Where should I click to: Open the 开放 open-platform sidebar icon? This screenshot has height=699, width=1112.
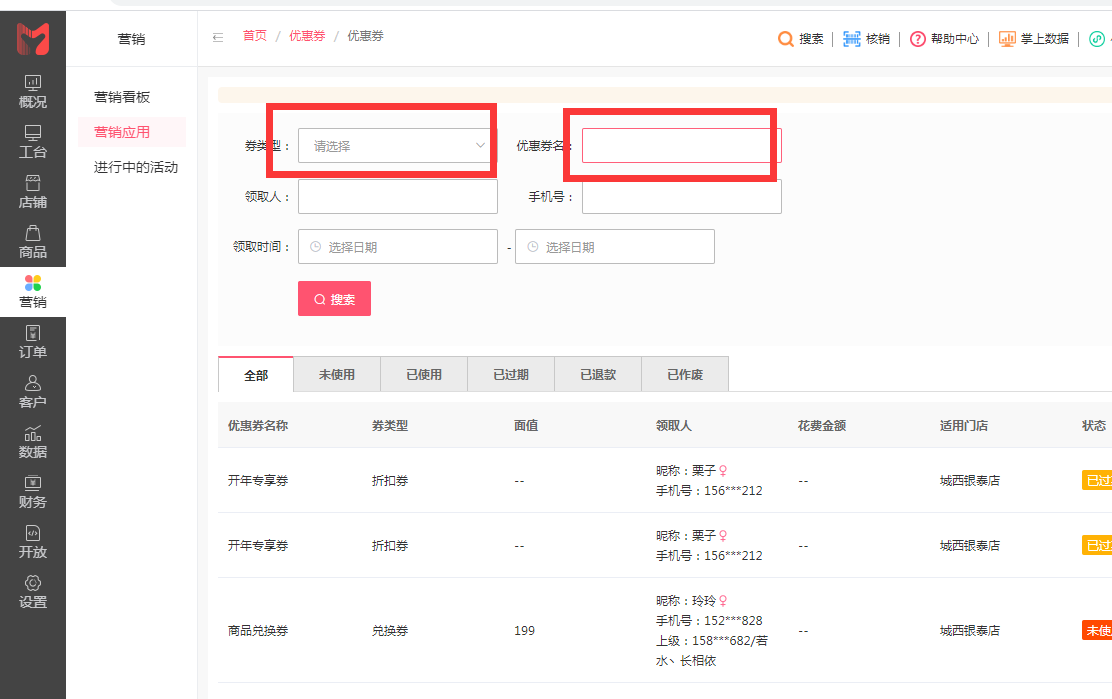coord(33,542)
